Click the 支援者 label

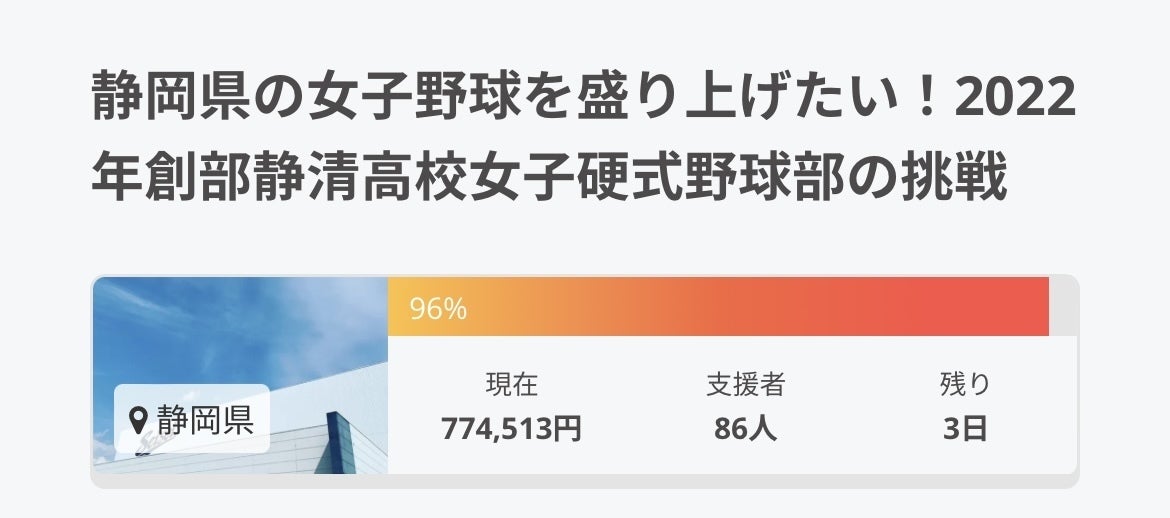point(745,384)
